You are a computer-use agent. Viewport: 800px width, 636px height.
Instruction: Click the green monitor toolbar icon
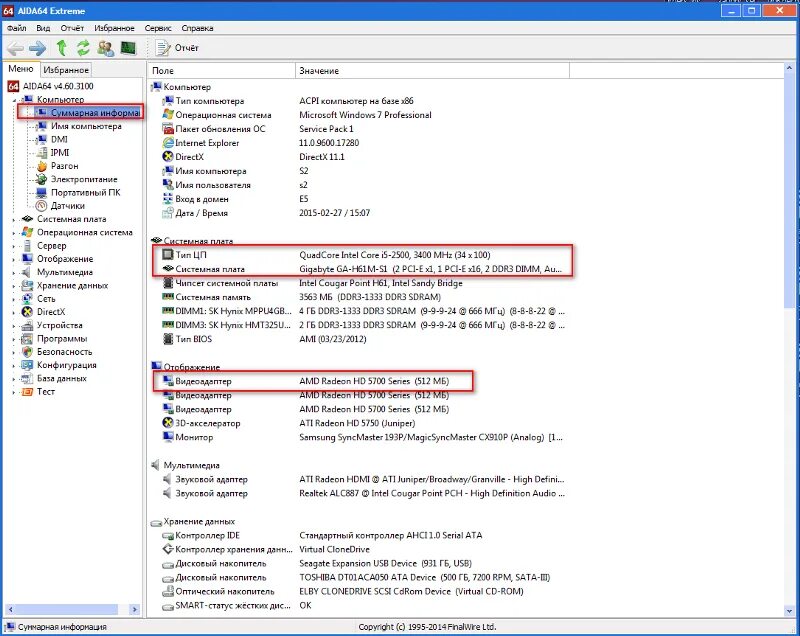click(x=128, y=48)
